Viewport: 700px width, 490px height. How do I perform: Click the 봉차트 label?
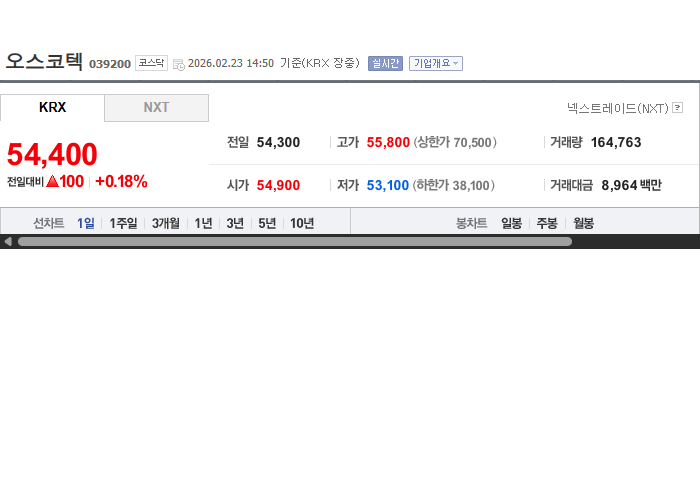[471, 223]
